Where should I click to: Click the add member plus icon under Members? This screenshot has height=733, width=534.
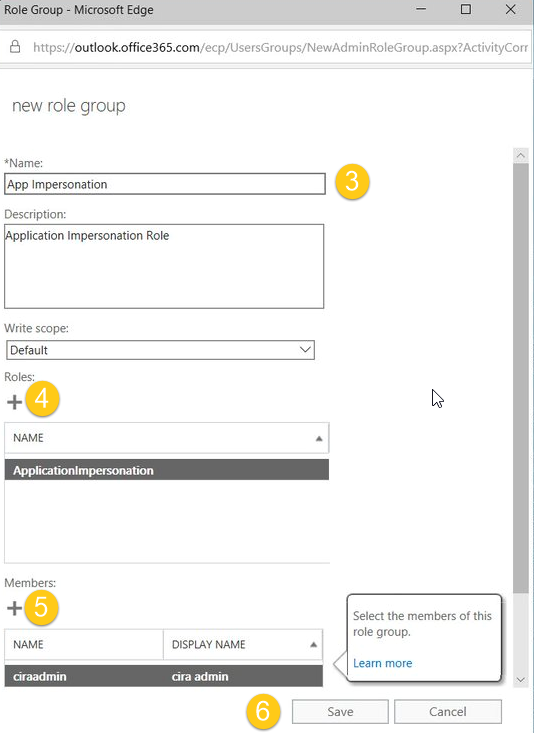pyautogui.click(x=14, y=608)
